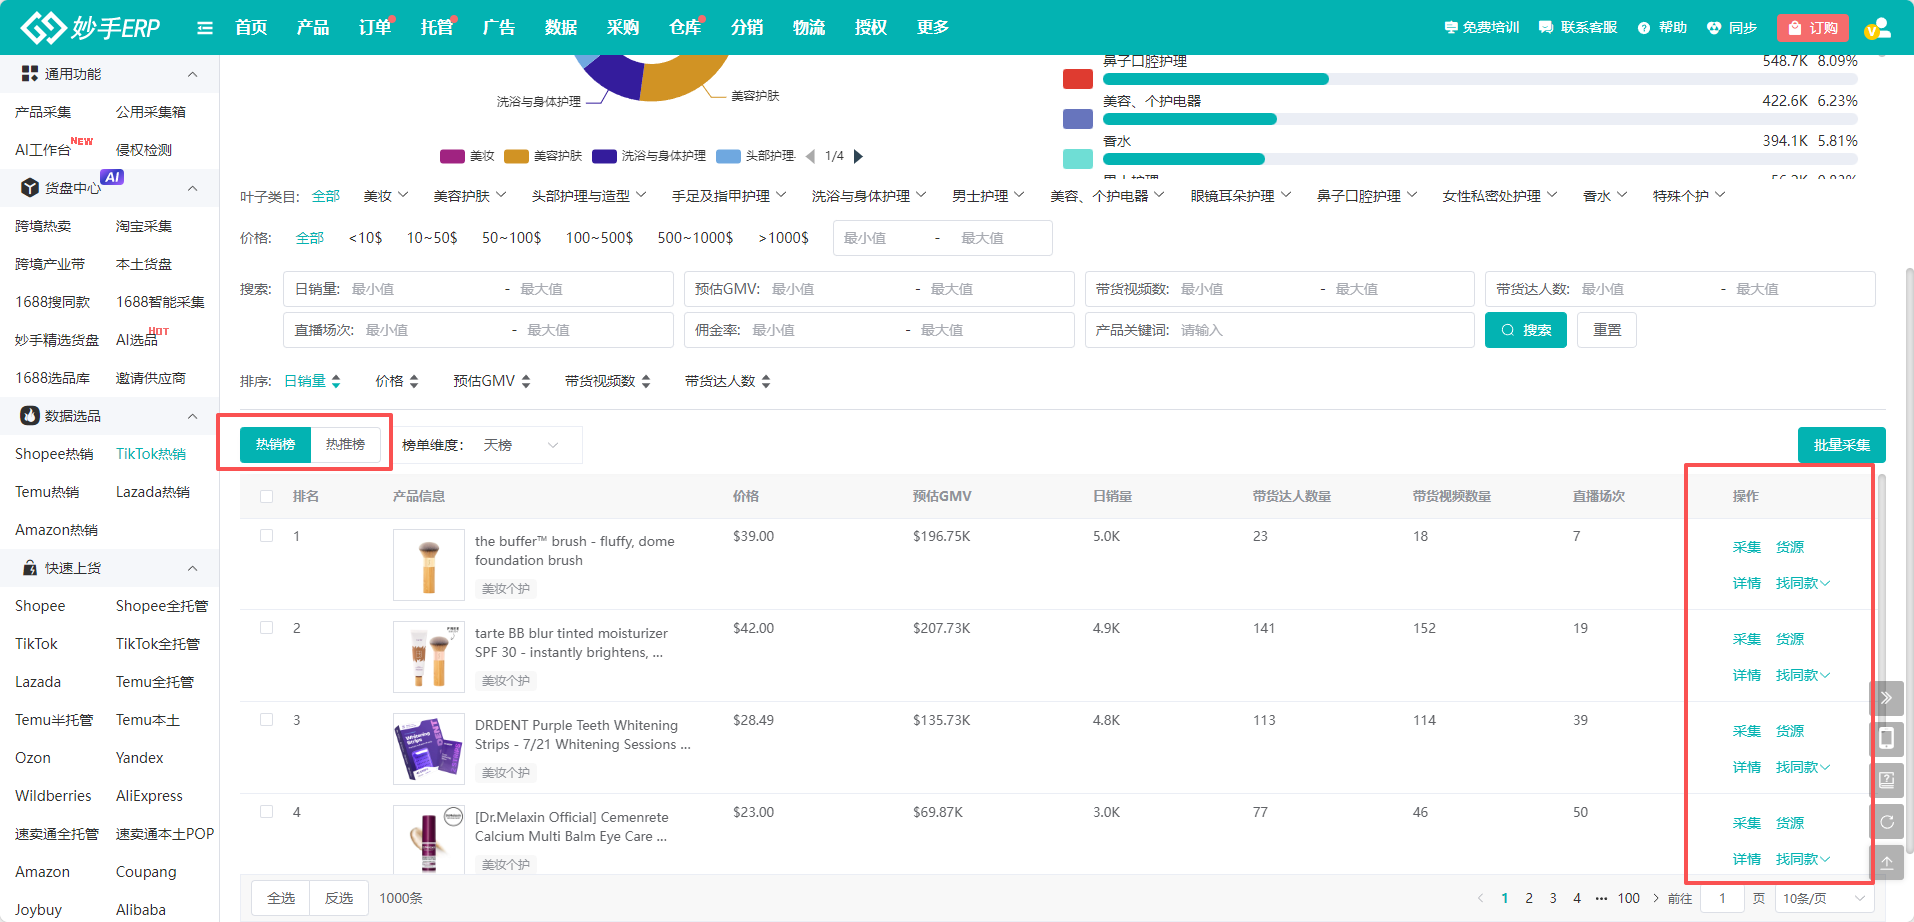This screenshot has width=1914, height=922.
Task: Click the 美妆 purple legend swatch
Action: point(453,156)
